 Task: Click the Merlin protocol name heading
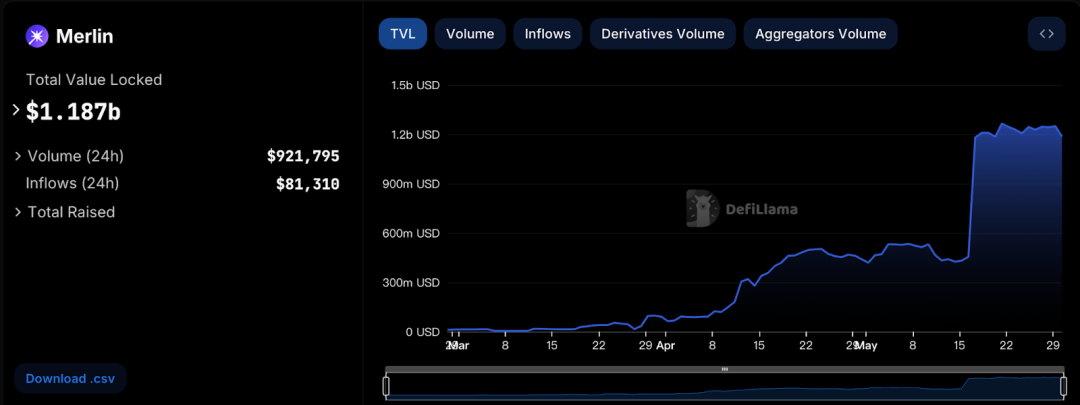tap(84, 37)
